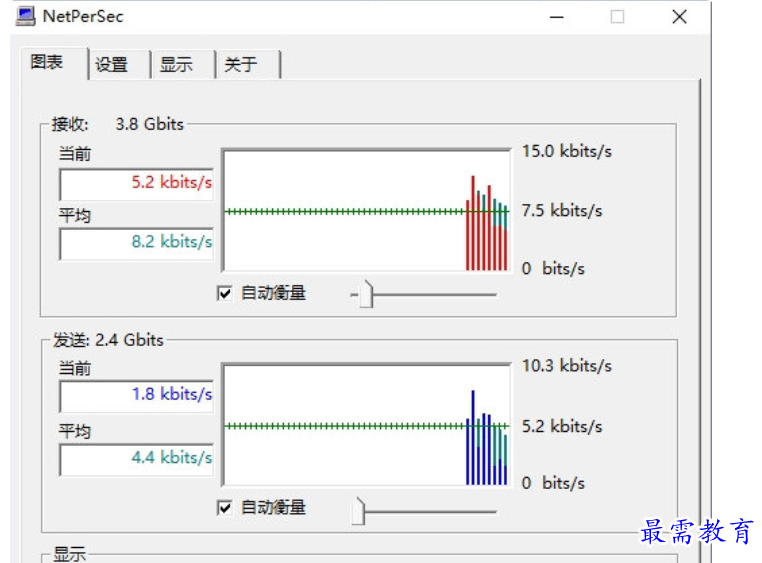Toggle 自动衡量 checkbox in the 发送 section

(x=225, y=508)
